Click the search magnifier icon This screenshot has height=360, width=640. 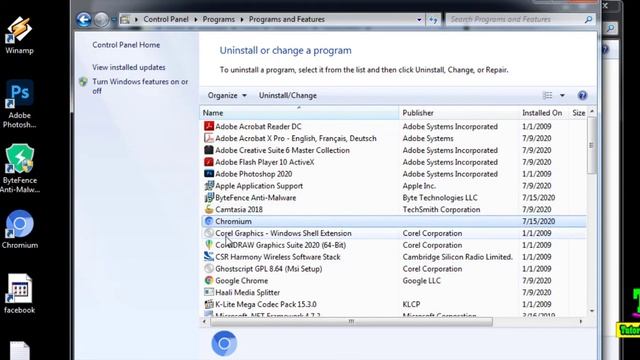pyautogui.click(x=588, y=19)
